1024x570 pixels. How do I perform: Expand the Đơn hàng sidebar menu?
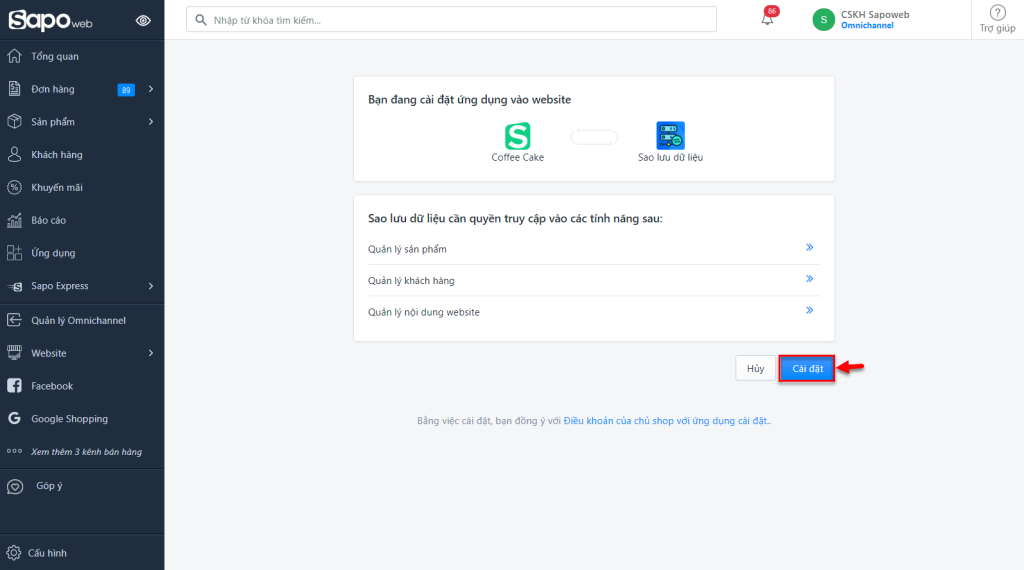click(x=150, y=89)
